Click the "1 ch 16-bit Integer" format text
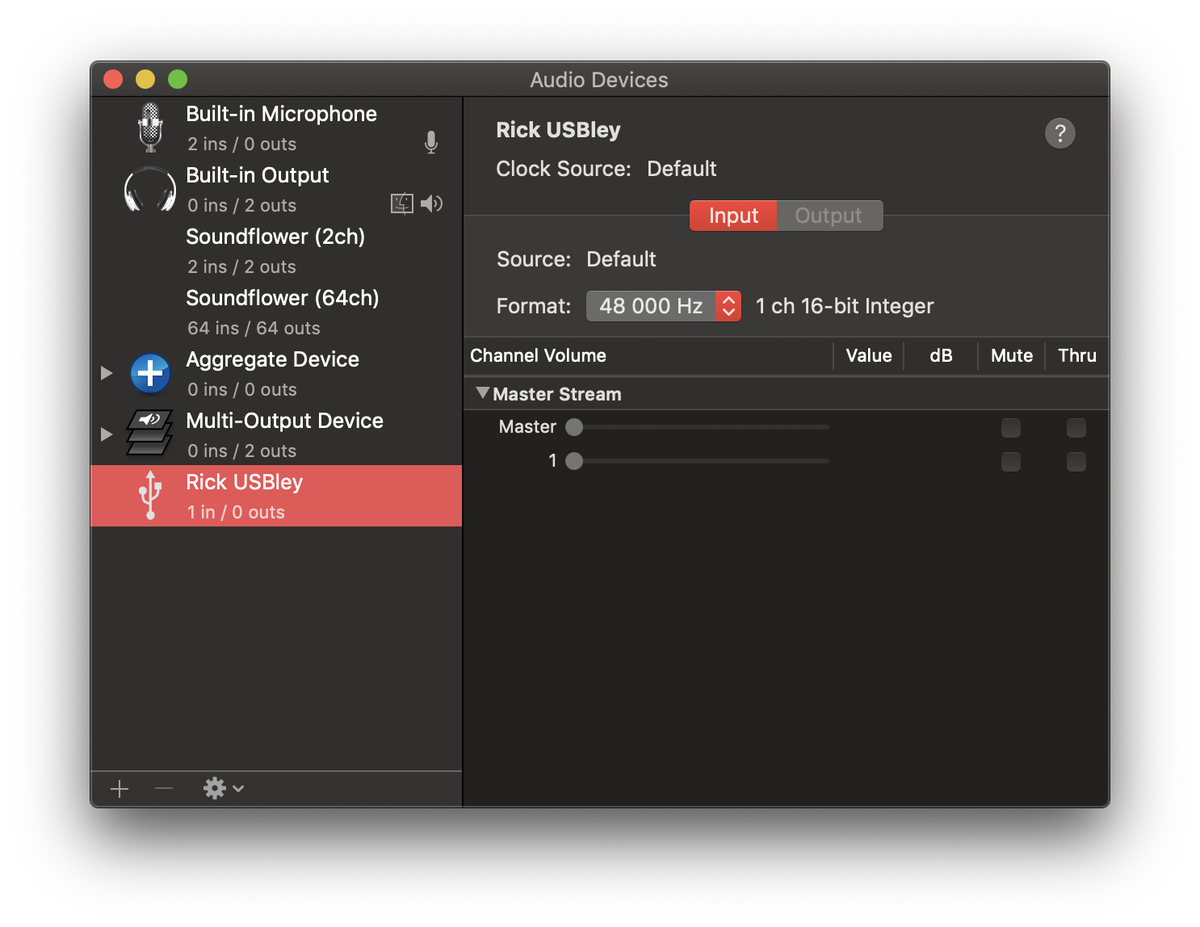The image size is (1200, 927). (x=845, y=306)
